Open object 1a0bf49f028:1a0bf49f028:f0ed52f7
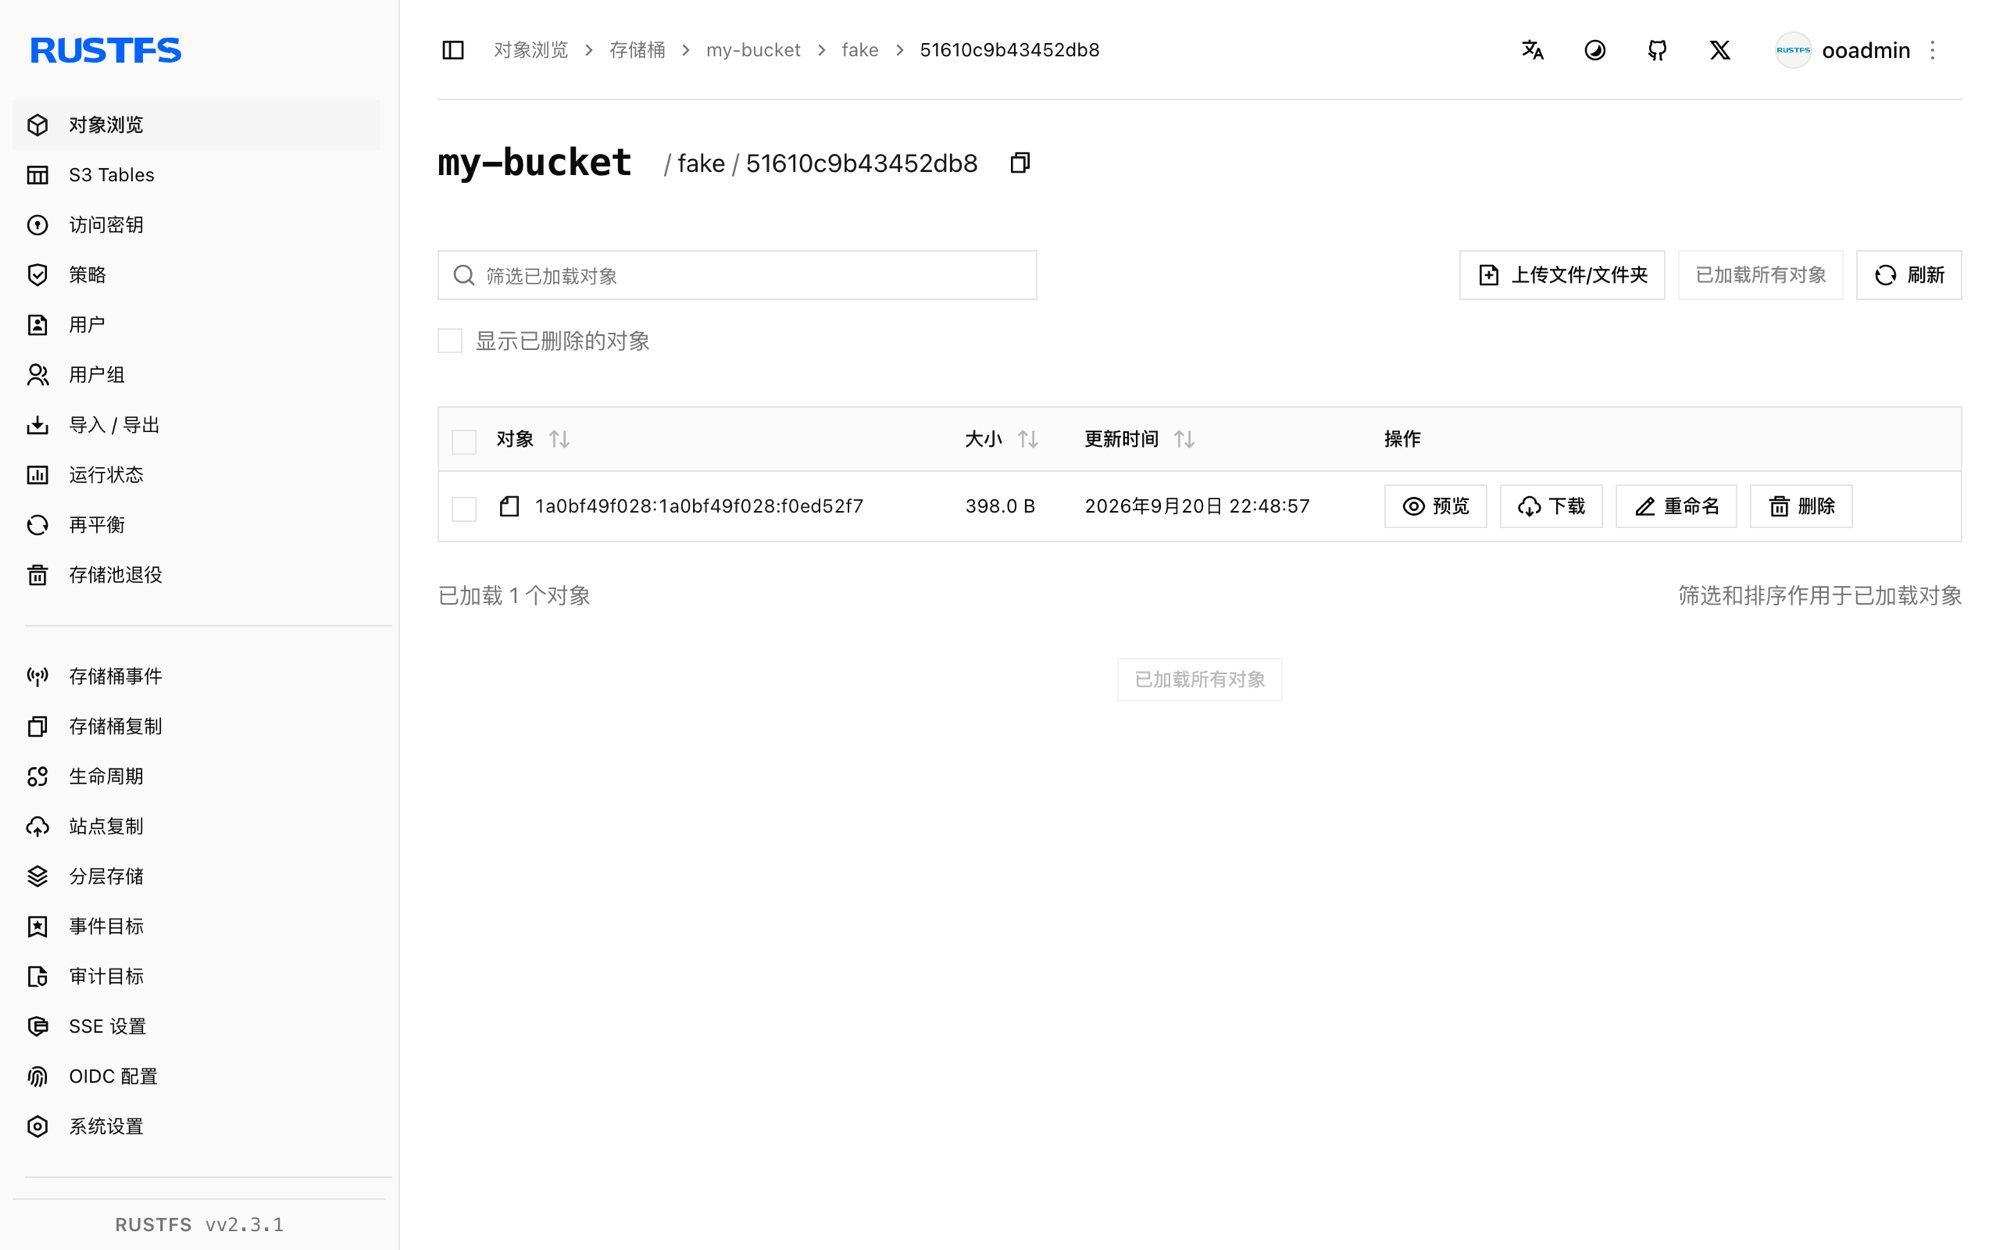The height and width of the screenshot is (1250, 2000). tap(699, 506)
